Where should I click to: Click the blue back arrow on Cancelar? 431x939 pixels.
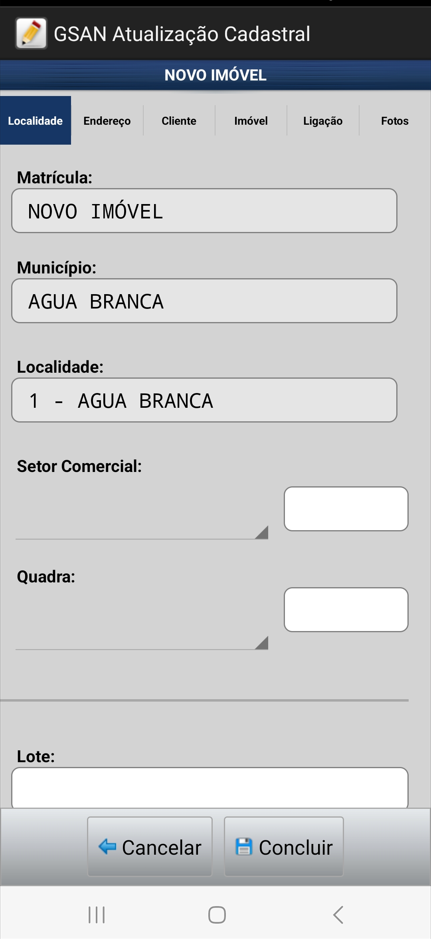[x=107, y=847]
